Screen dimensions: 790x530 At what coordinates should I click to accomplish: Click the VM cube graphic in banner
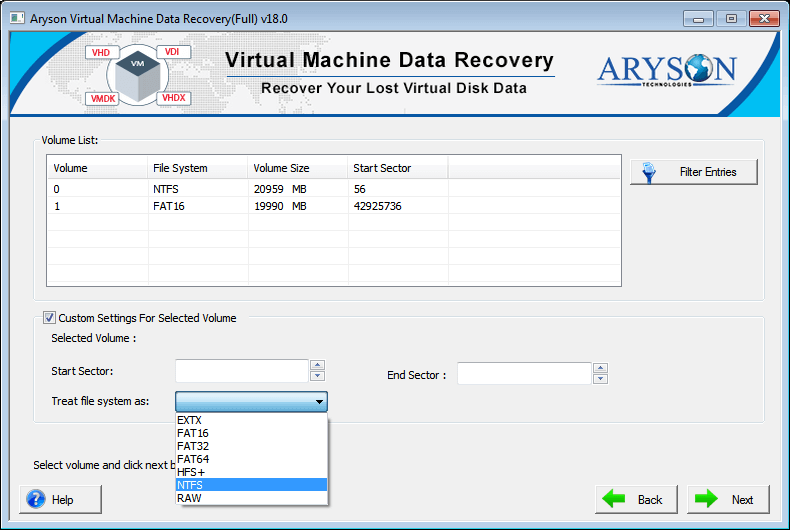pos(138,75)
